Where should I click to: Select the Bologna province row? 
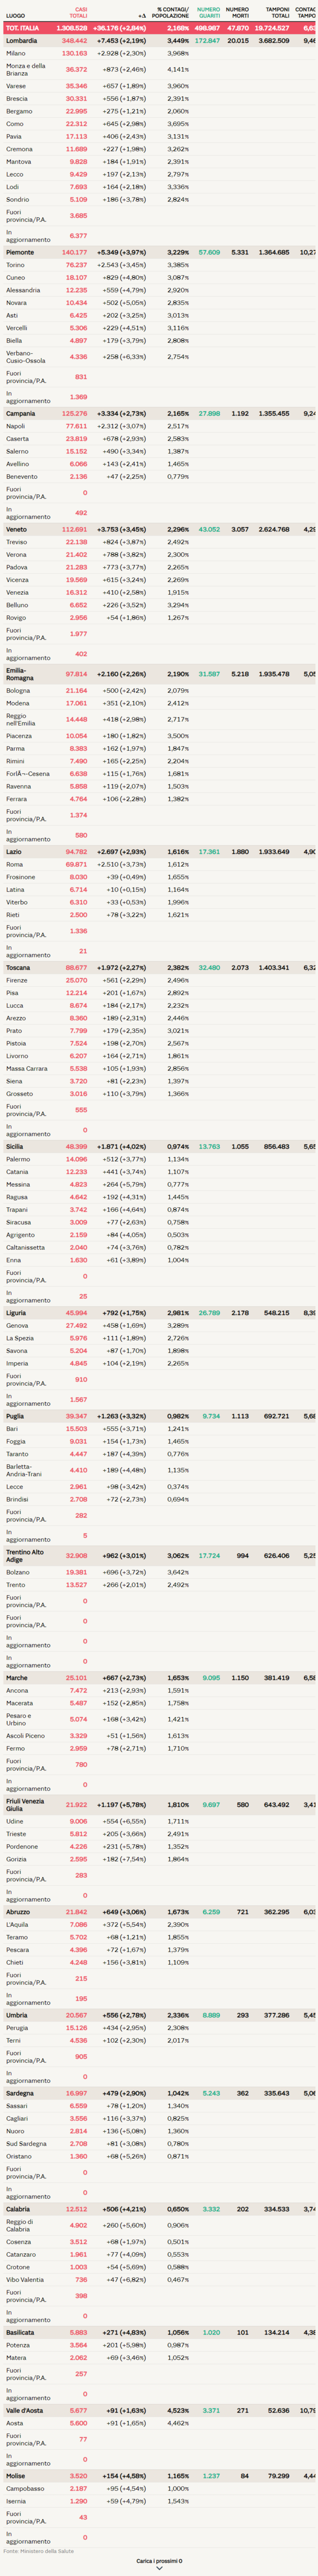point(159,690)
